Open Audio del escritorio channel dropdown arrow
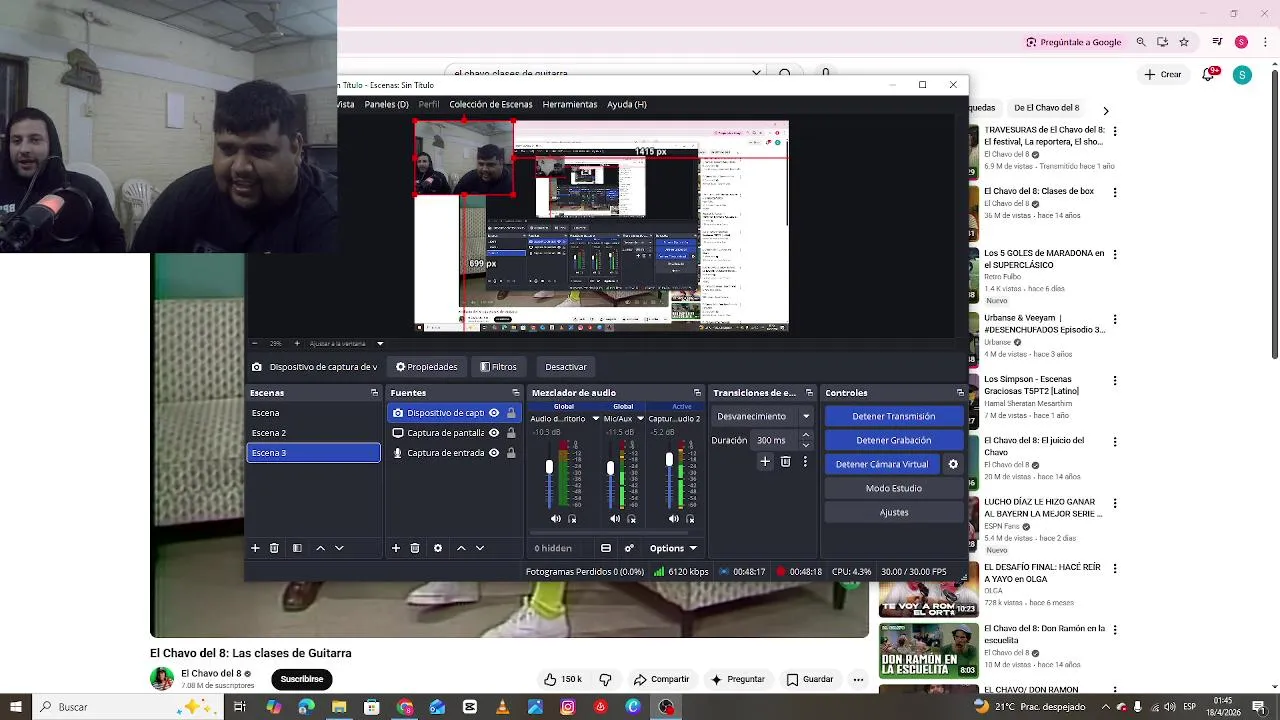 (596, 419)
